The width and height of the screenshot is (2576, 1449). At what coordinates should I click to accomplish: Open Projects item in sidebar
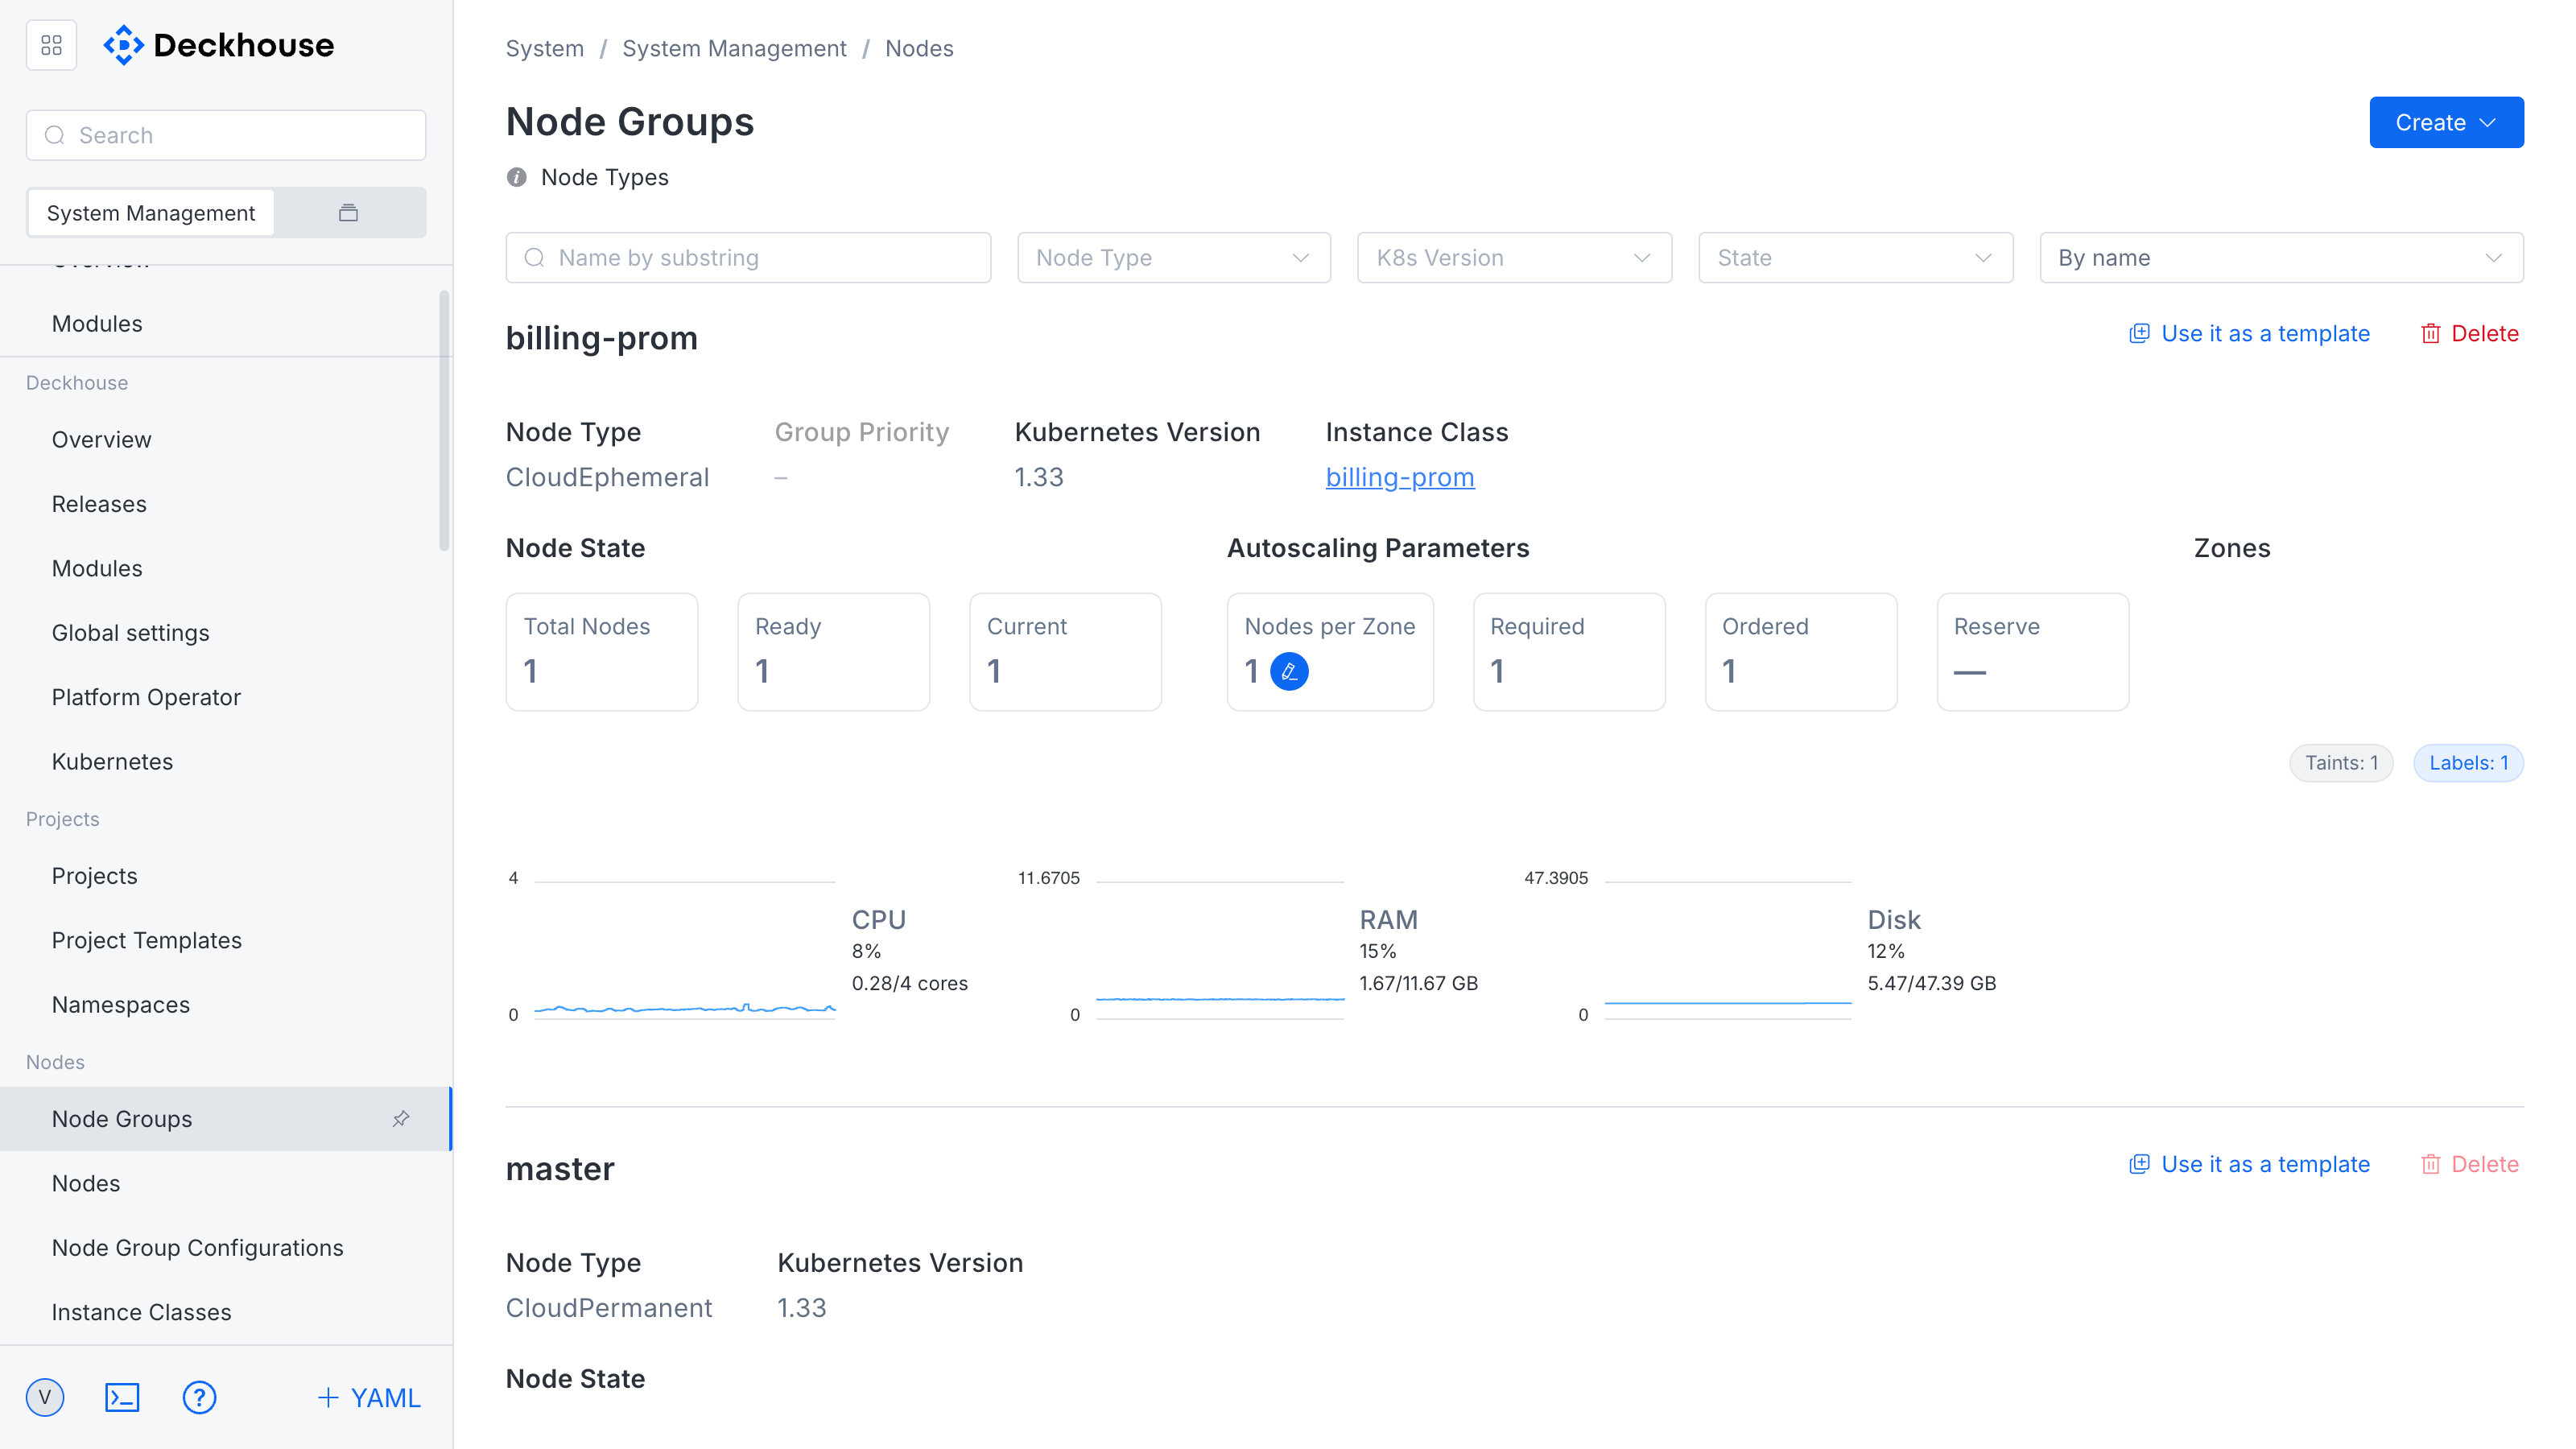tap(226, 876)
